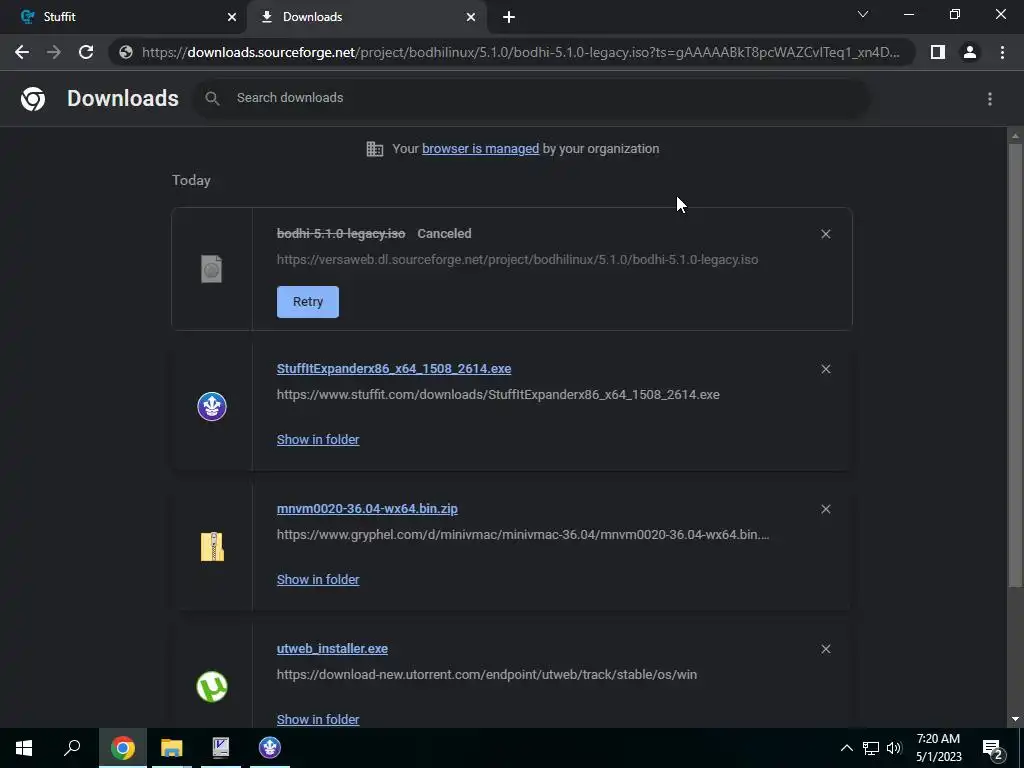
Task: Select the Downloads tab
Action: (x=366, y=17)
